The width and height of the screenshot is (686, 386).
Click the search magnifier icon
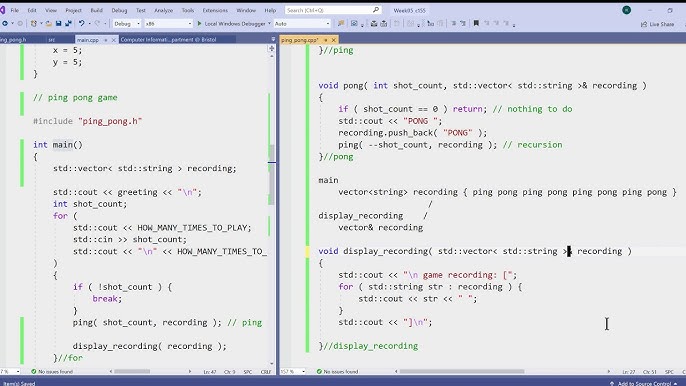pos(376,10)
